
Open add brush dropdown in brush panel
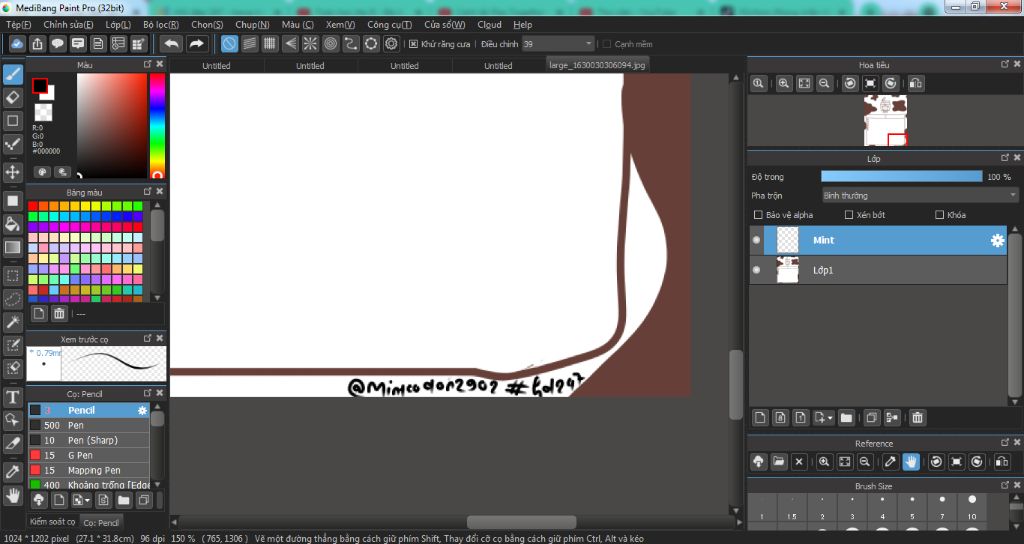pyautogui.click(x=82, y=500)
